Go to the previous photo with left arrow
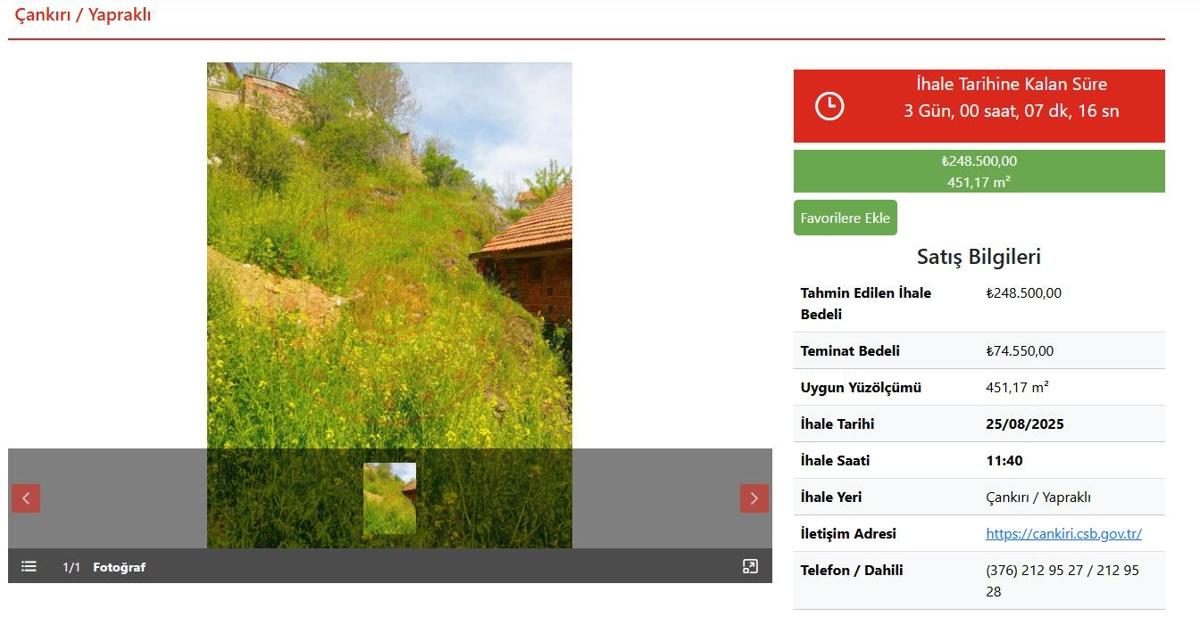The width and height of the screenshot is (1200, 625). 26,498
